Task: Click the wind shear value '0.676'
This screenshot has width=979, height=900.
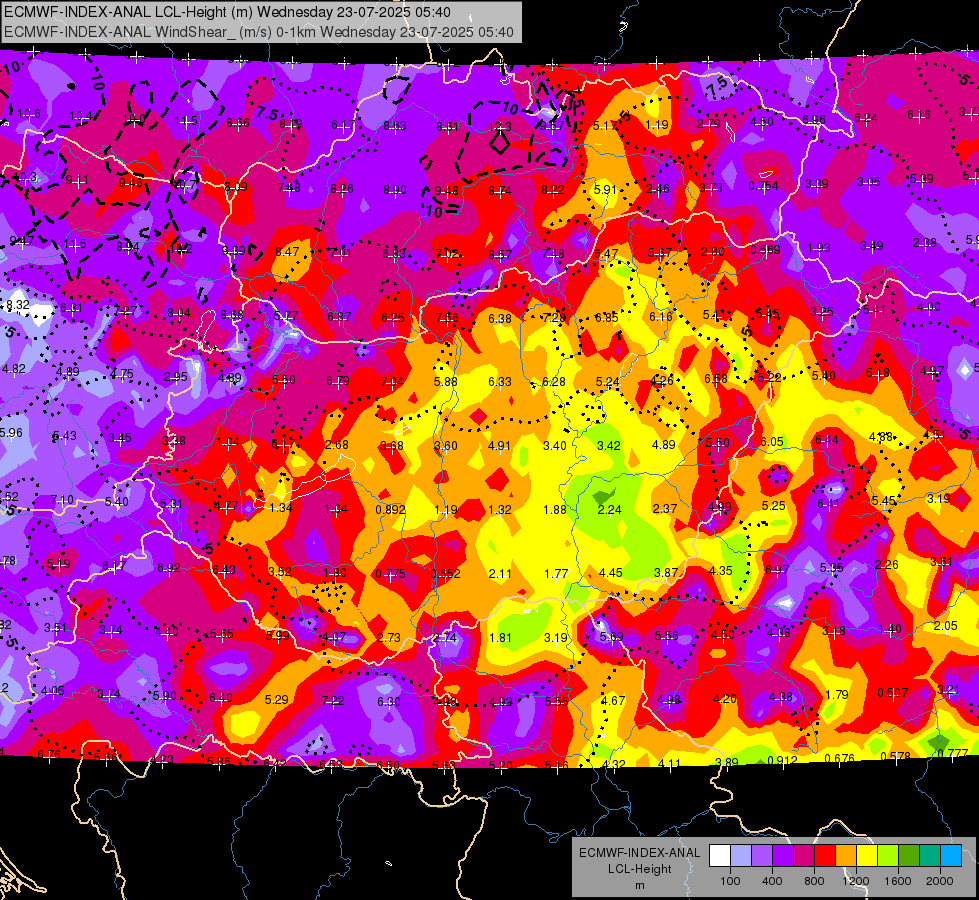Action: click(839, 758)
